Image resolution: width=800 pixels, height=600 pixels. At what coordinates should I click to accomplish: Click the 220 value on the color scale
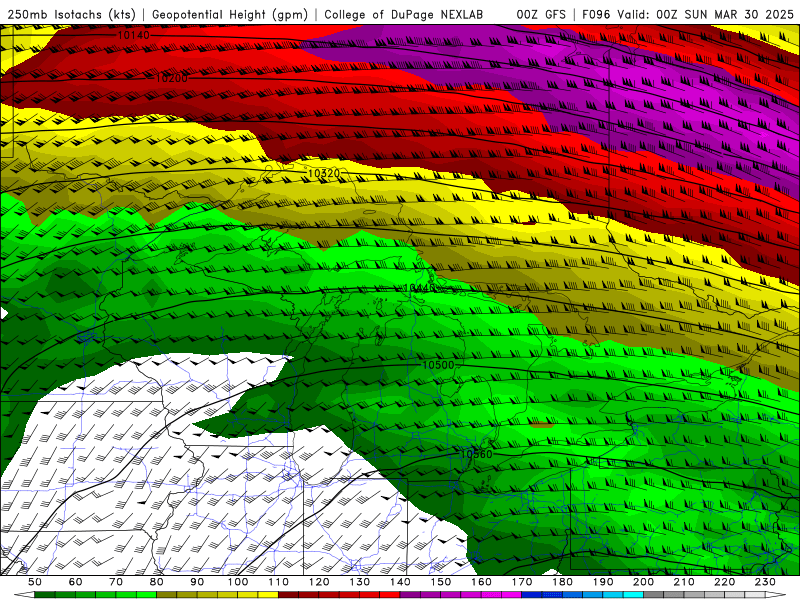(724, 582)
